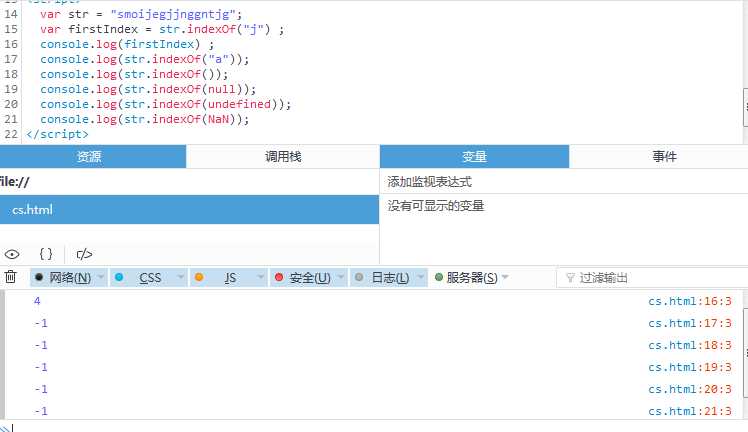Open dropdown arrow next to JS
This screenshot has height=432, width=748.
(x=260, y=277)
